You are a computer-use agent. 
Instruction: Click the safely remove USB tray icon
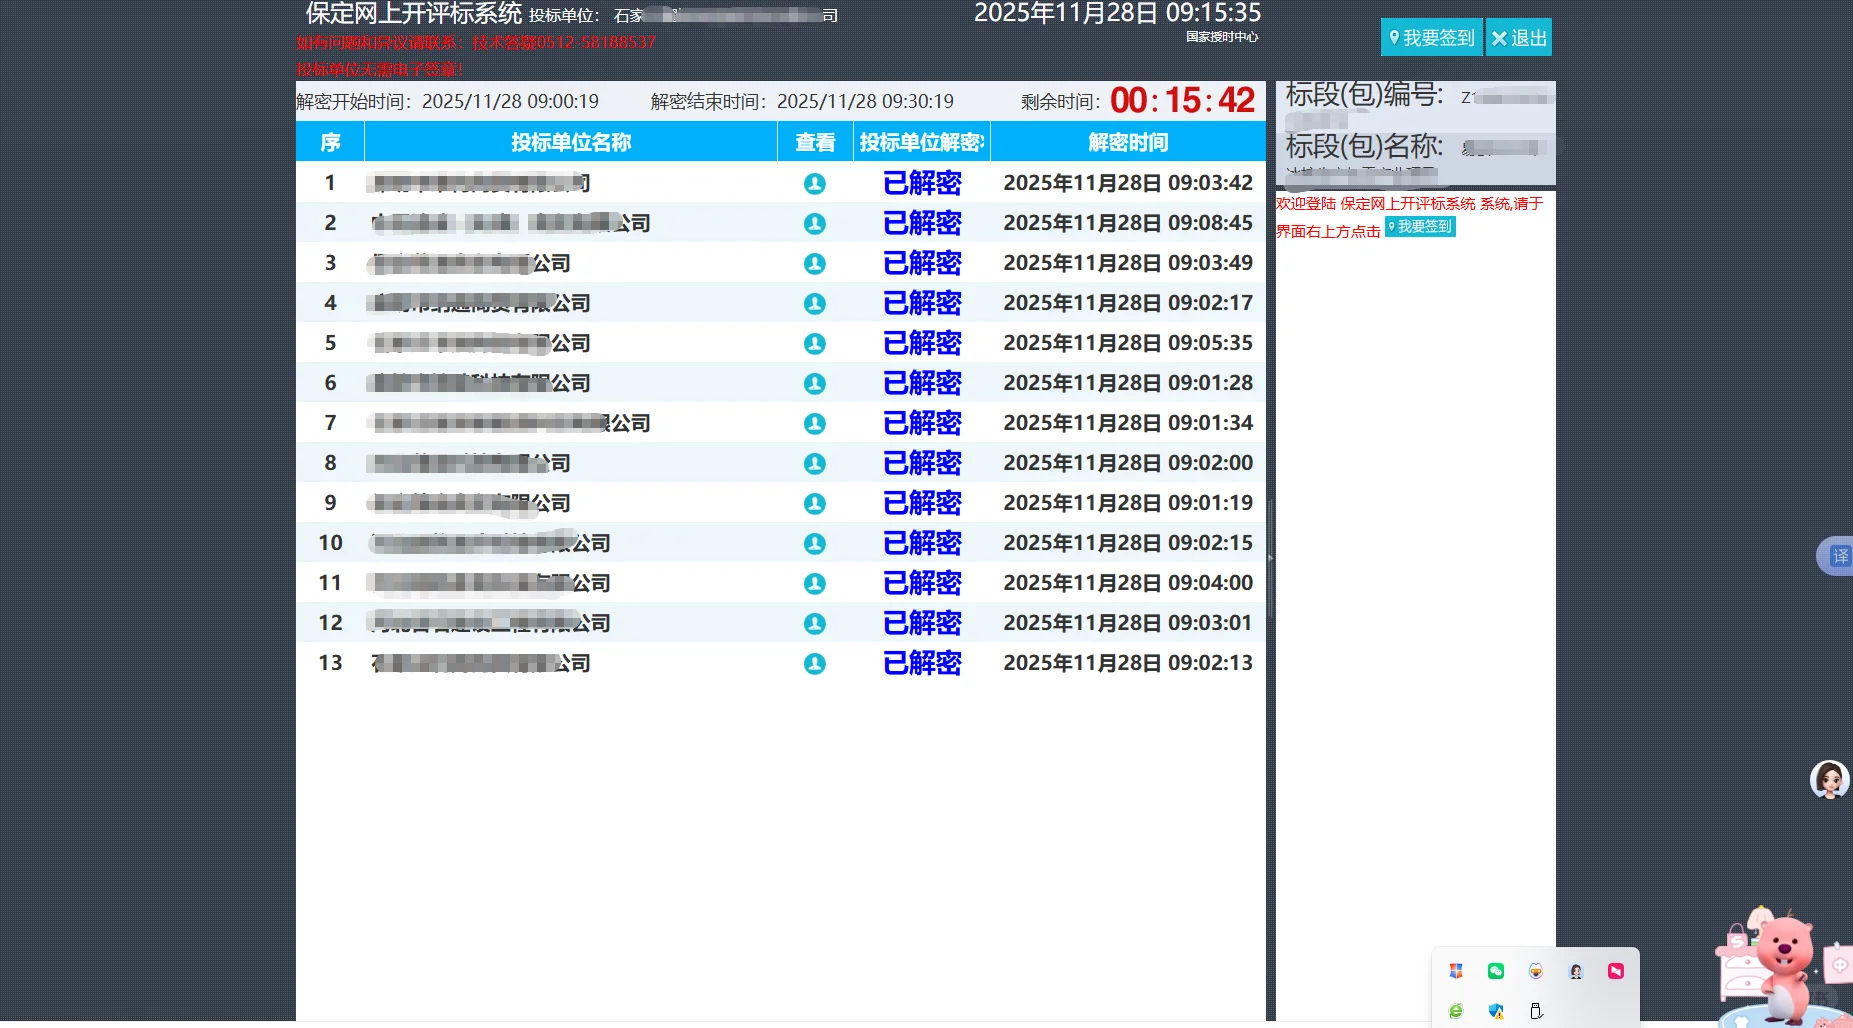[1536, 1011]
